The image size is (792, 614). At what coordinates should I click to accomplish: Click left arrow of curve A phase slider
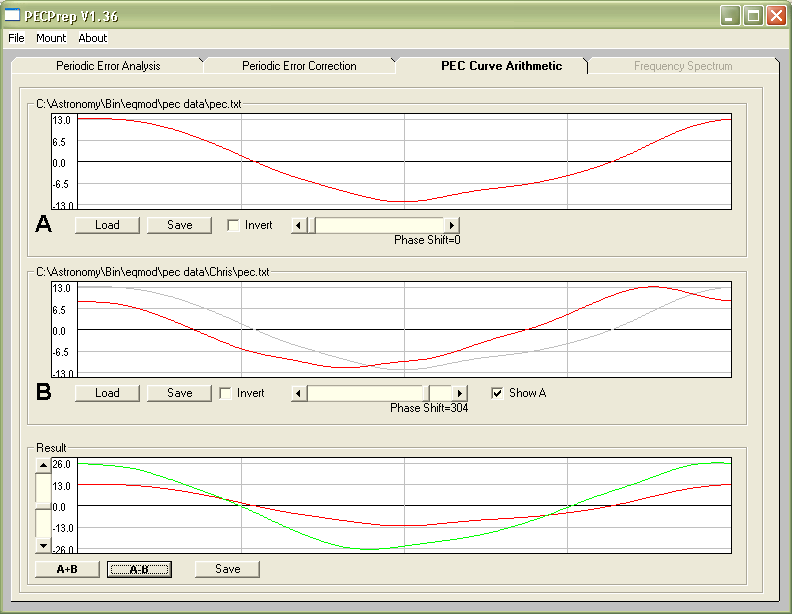coord(298,226)
